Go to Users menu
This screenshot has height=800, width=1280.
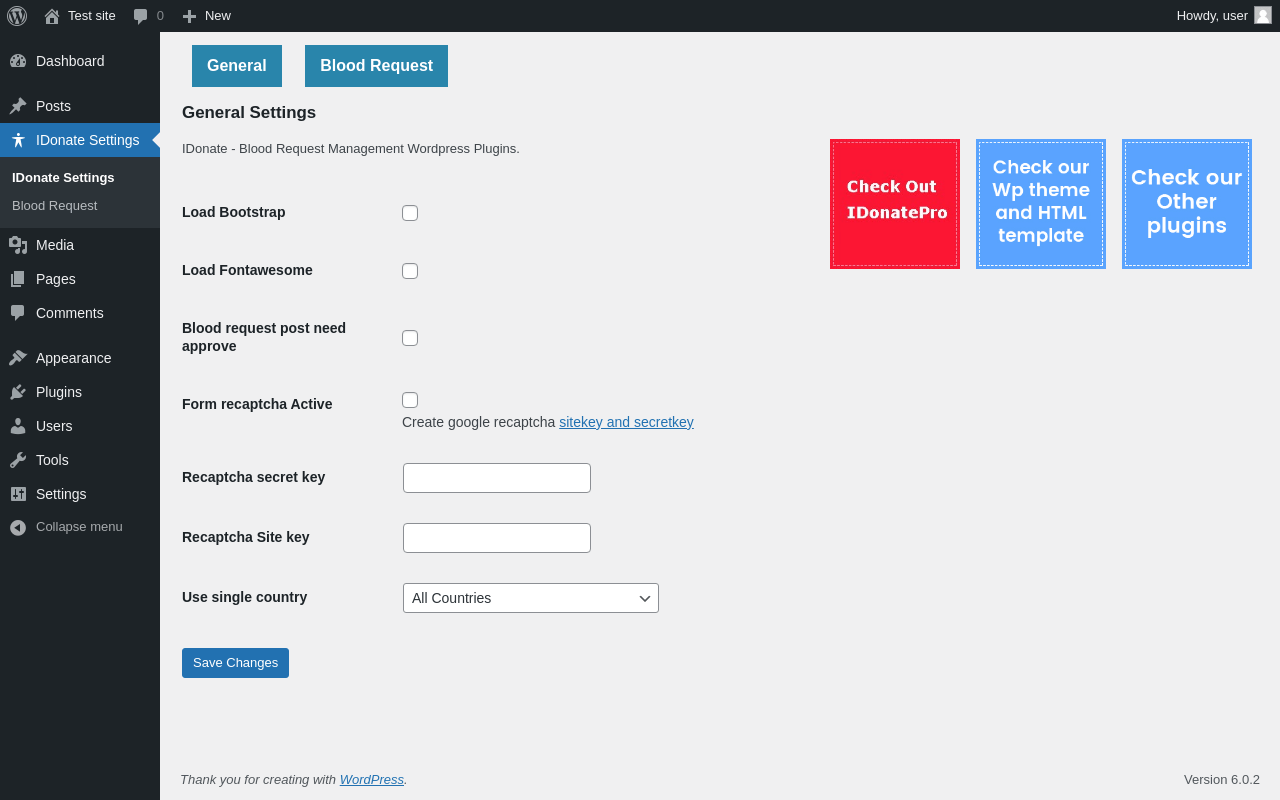pos(80,426)
